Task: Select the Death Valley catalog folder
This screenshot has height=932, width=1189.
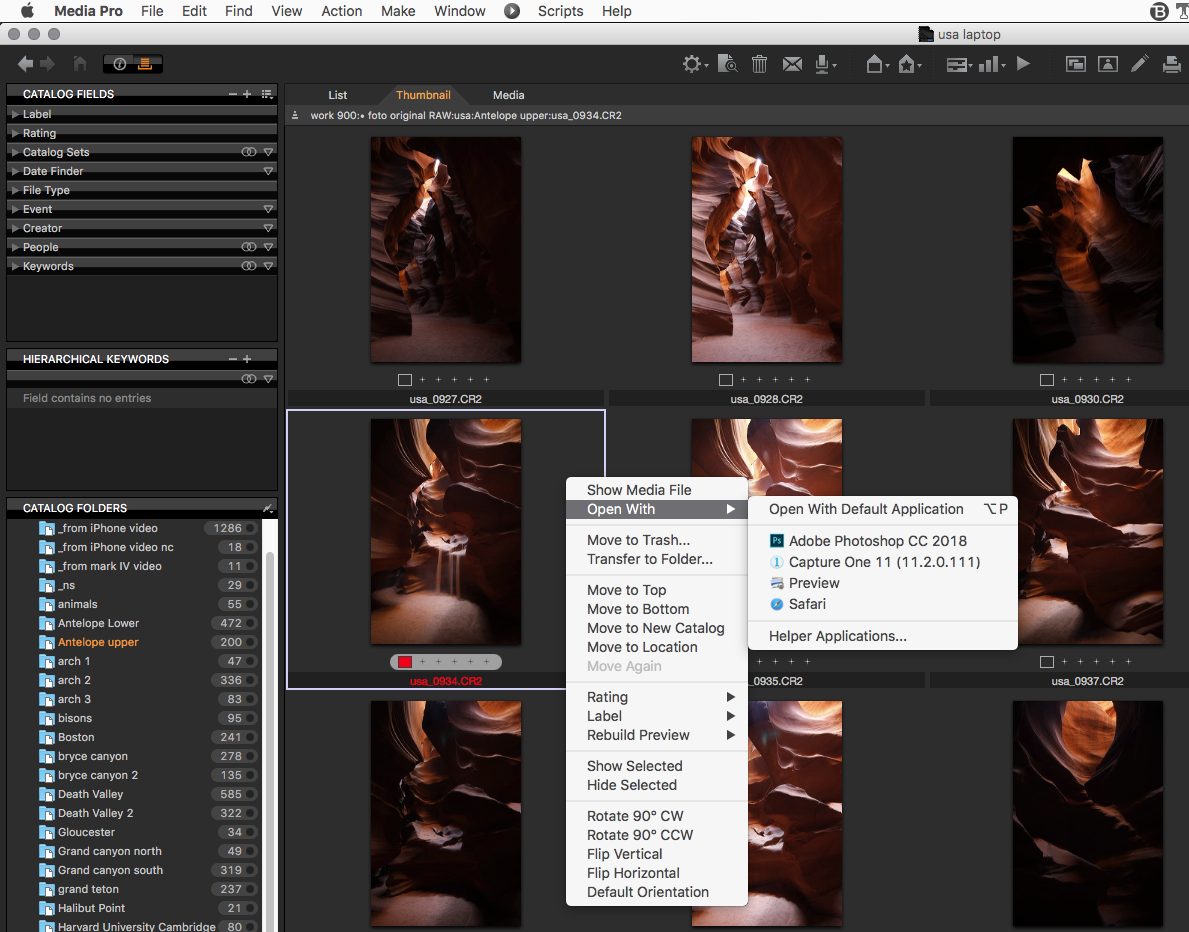Action: (90, 794)
